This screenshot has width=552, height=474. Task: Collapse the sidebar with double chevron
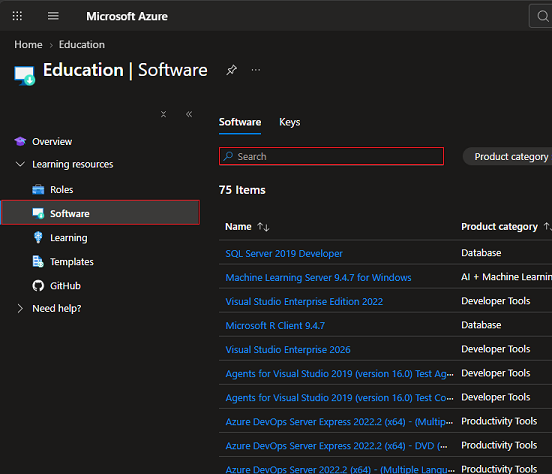click(189, 114)
